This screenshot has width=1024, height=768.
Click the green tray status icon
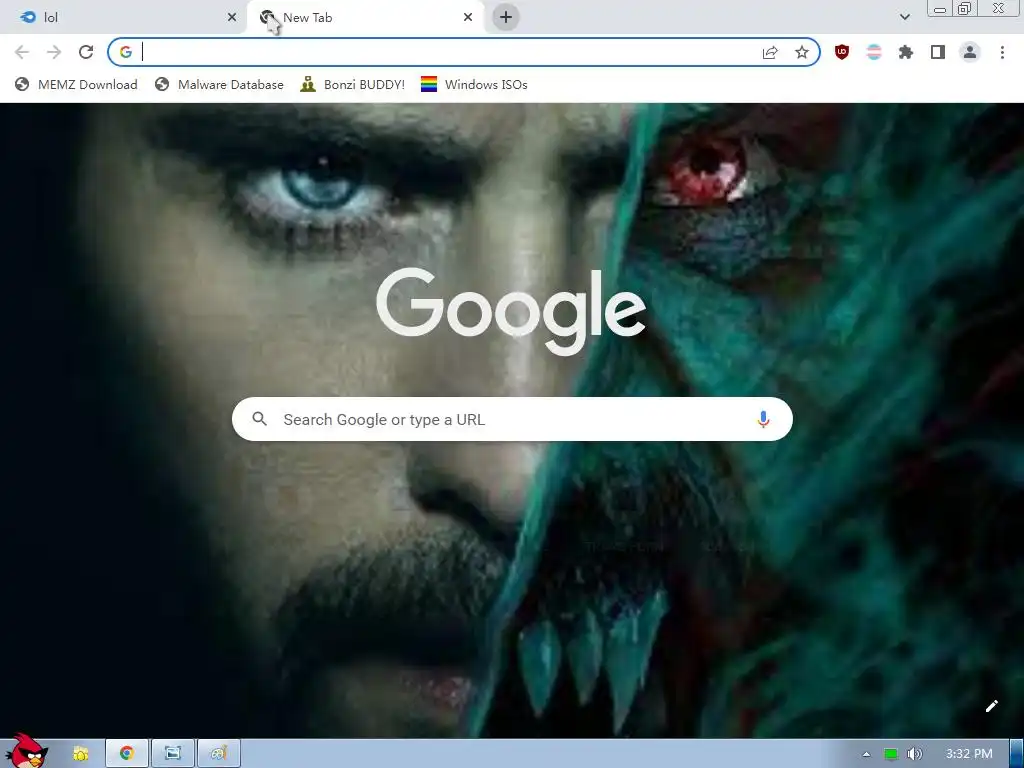tap(891, 754)
